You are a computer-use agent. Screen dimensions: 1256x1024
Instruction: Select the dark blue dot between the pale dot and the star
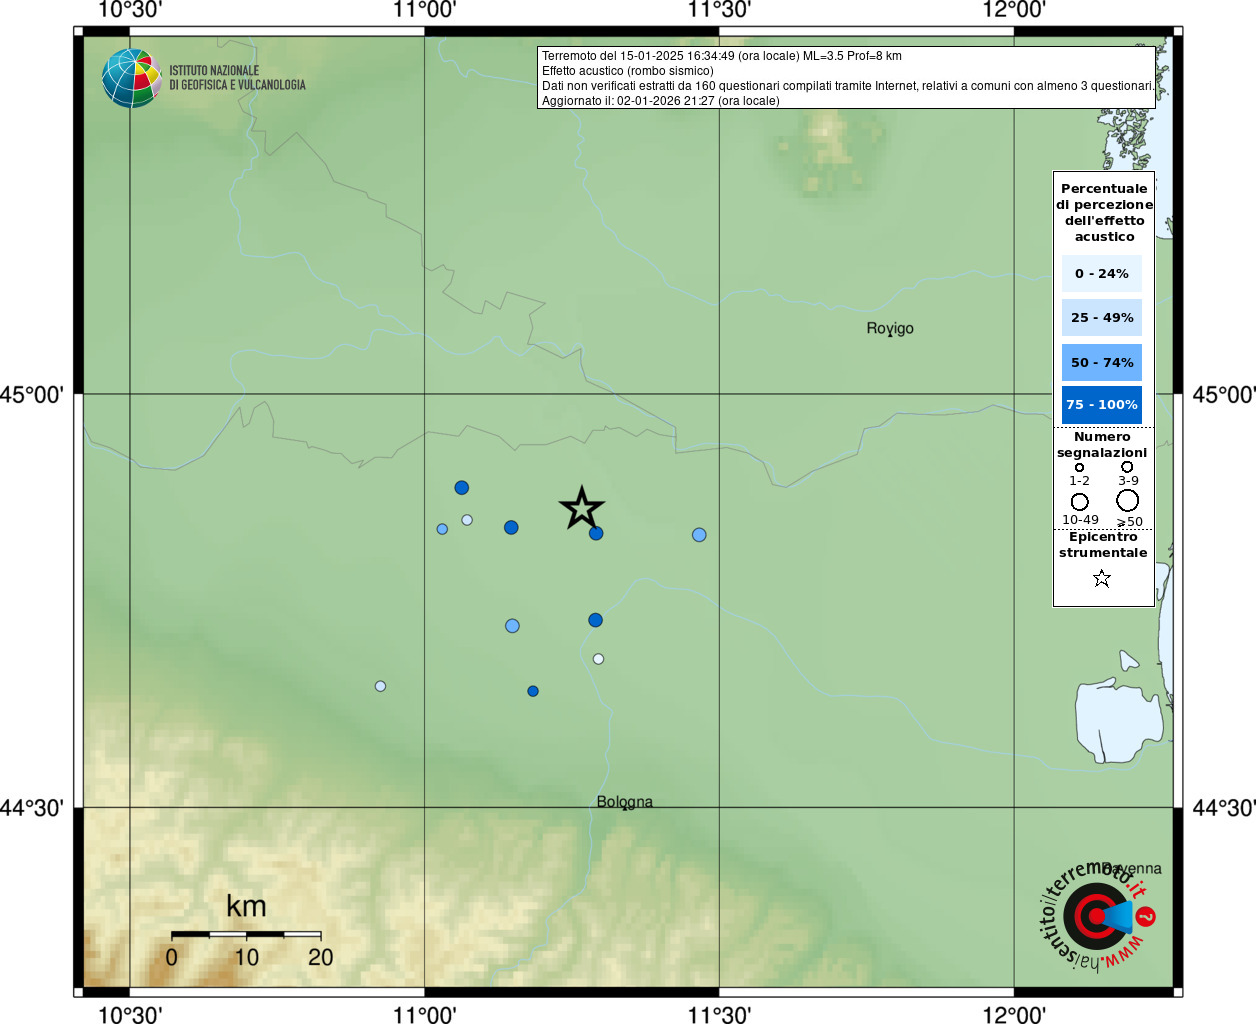pos(511,527)
